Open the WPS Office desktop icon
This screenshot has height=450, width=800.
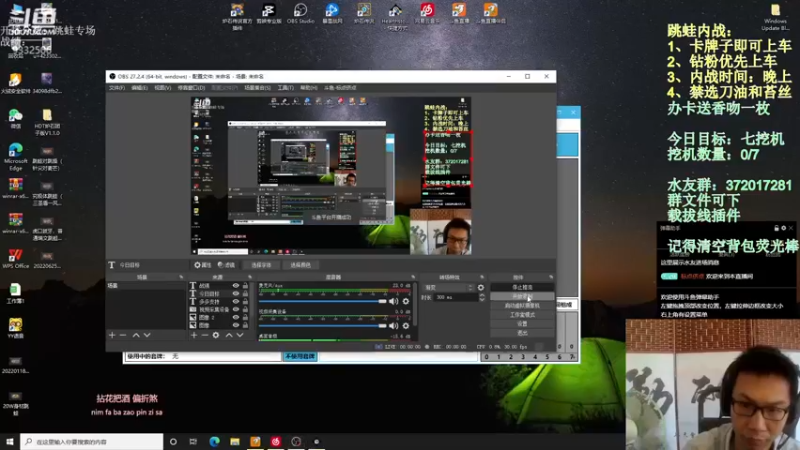pyautogui.click(x=15, y=259)
